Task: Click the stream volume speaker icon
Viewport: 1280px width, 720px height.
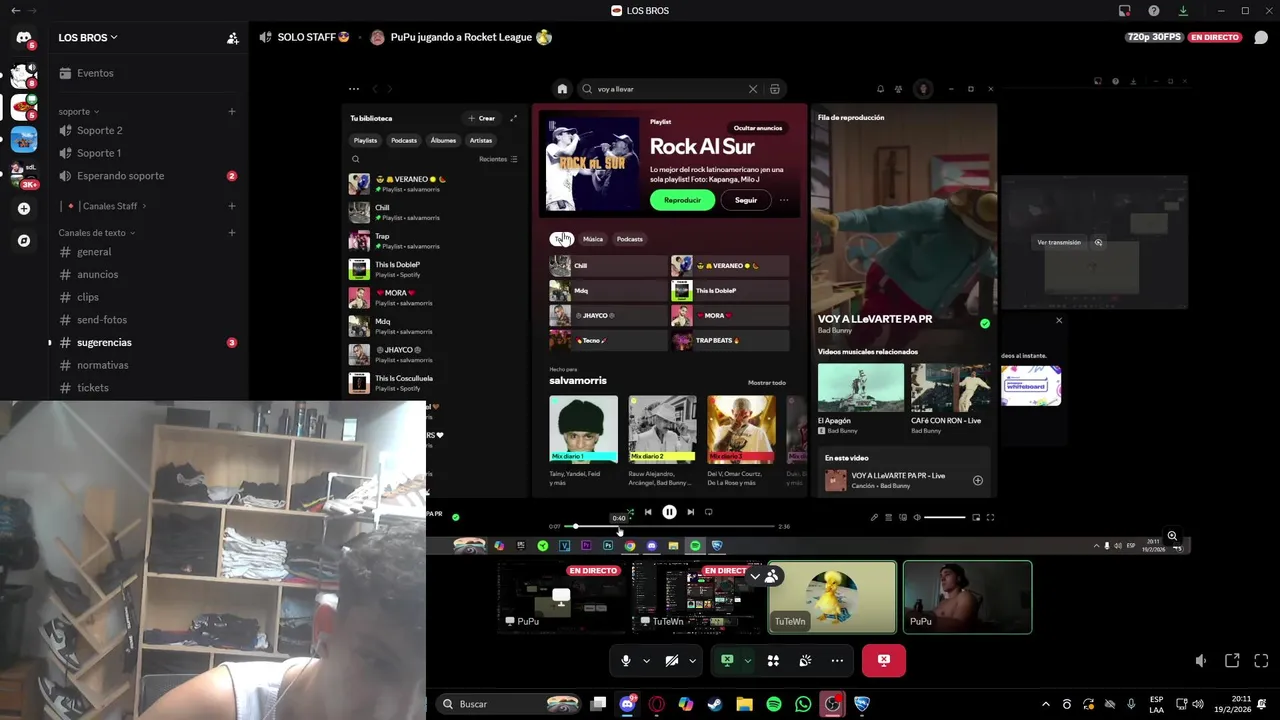Action: (x=1201, y=661)
